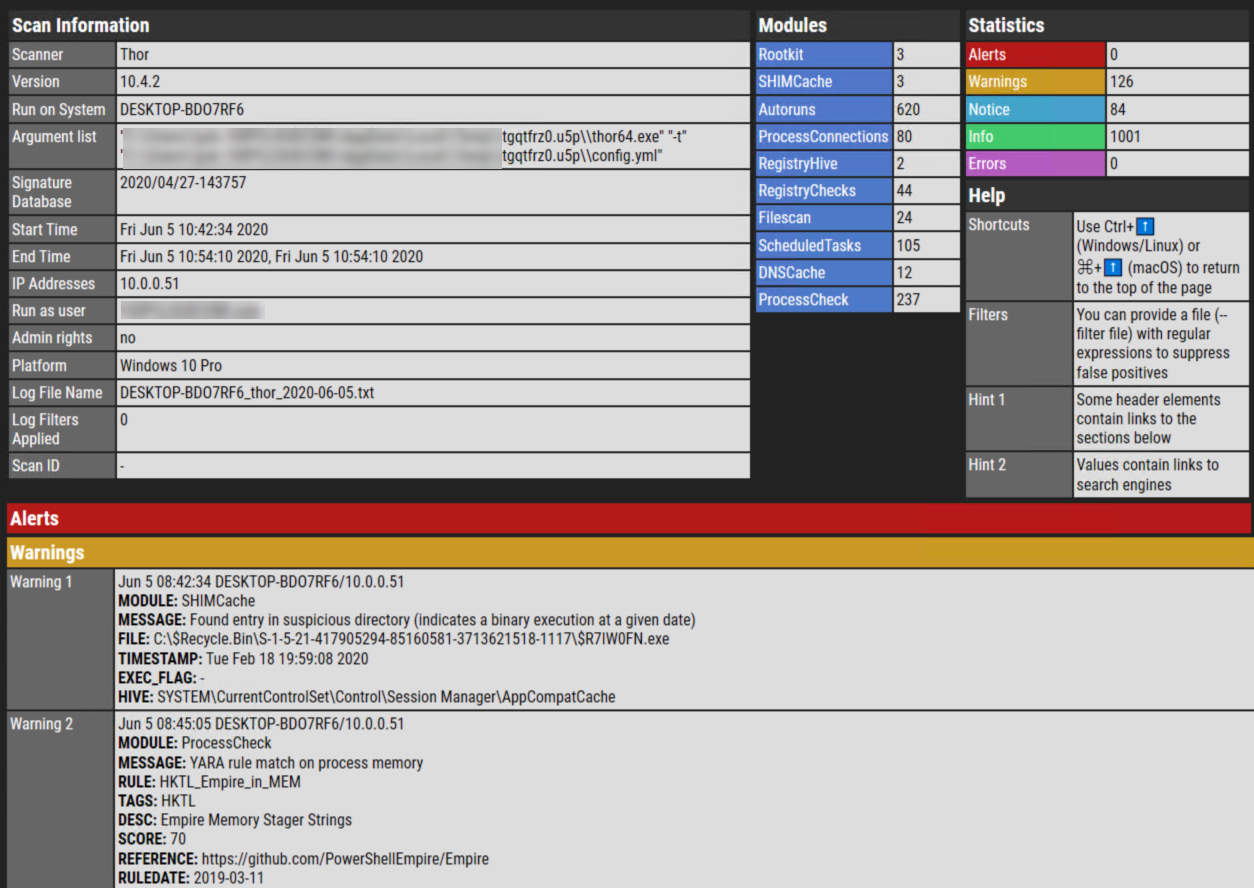Jump to the Rootkit module section
Screen dimensions: 1254x888
click(780, 55)
